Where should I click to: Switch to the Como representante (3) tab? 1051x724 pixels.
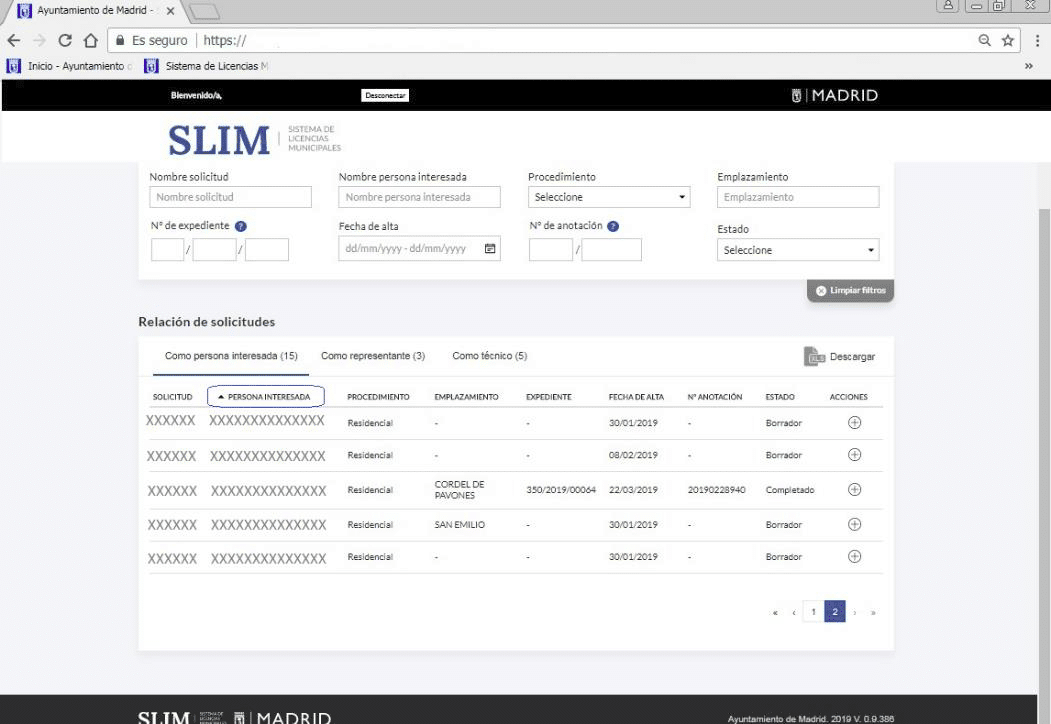click(x=373, y=356)
